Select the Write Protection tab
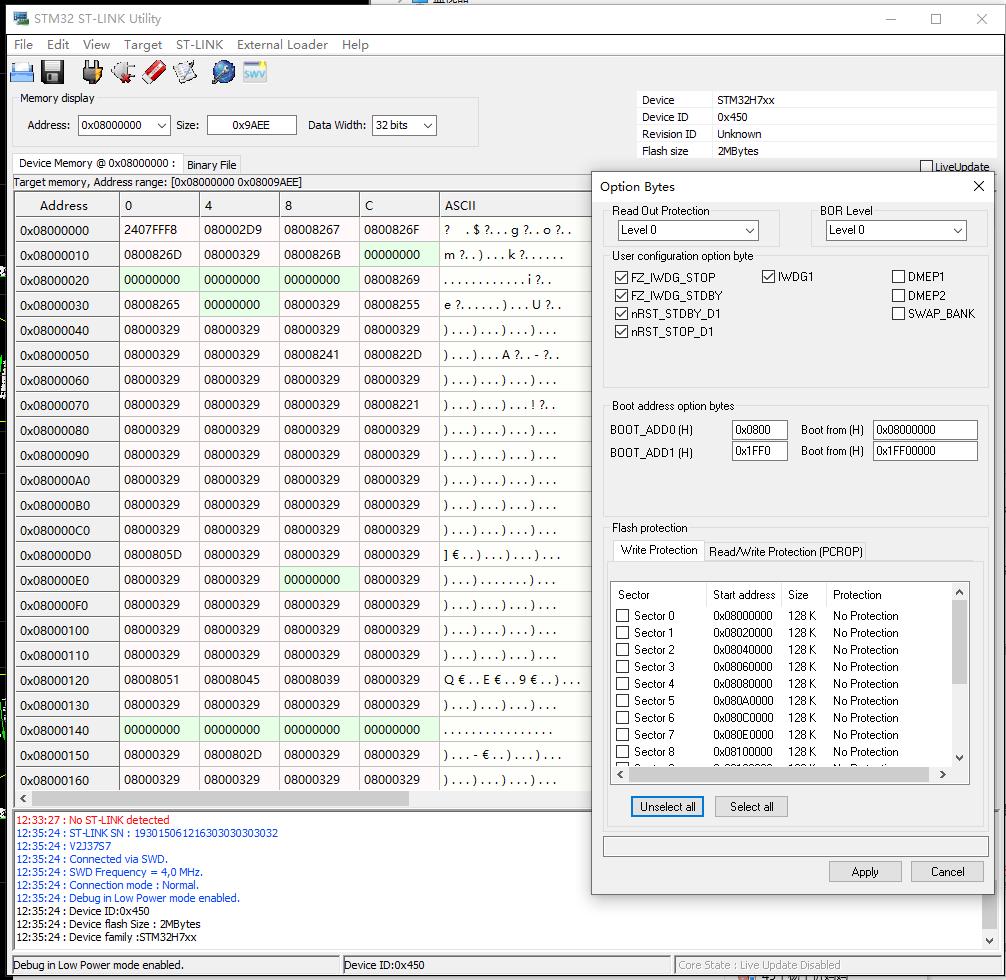Image resolution: width=1006 pixels, height=980 pixels. (x=659, y=550)
